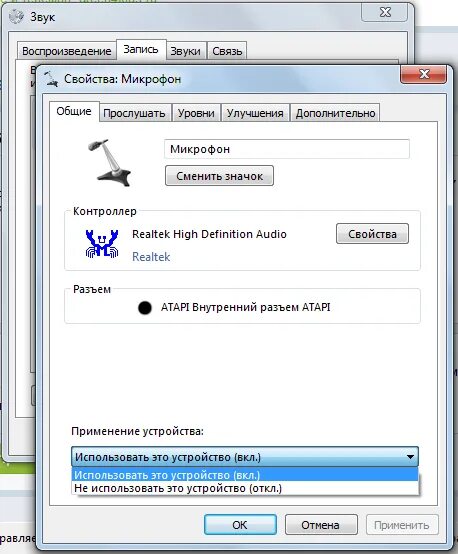Open controller Свойства button
The image size is (458, 554).
(x=372, y=234)
